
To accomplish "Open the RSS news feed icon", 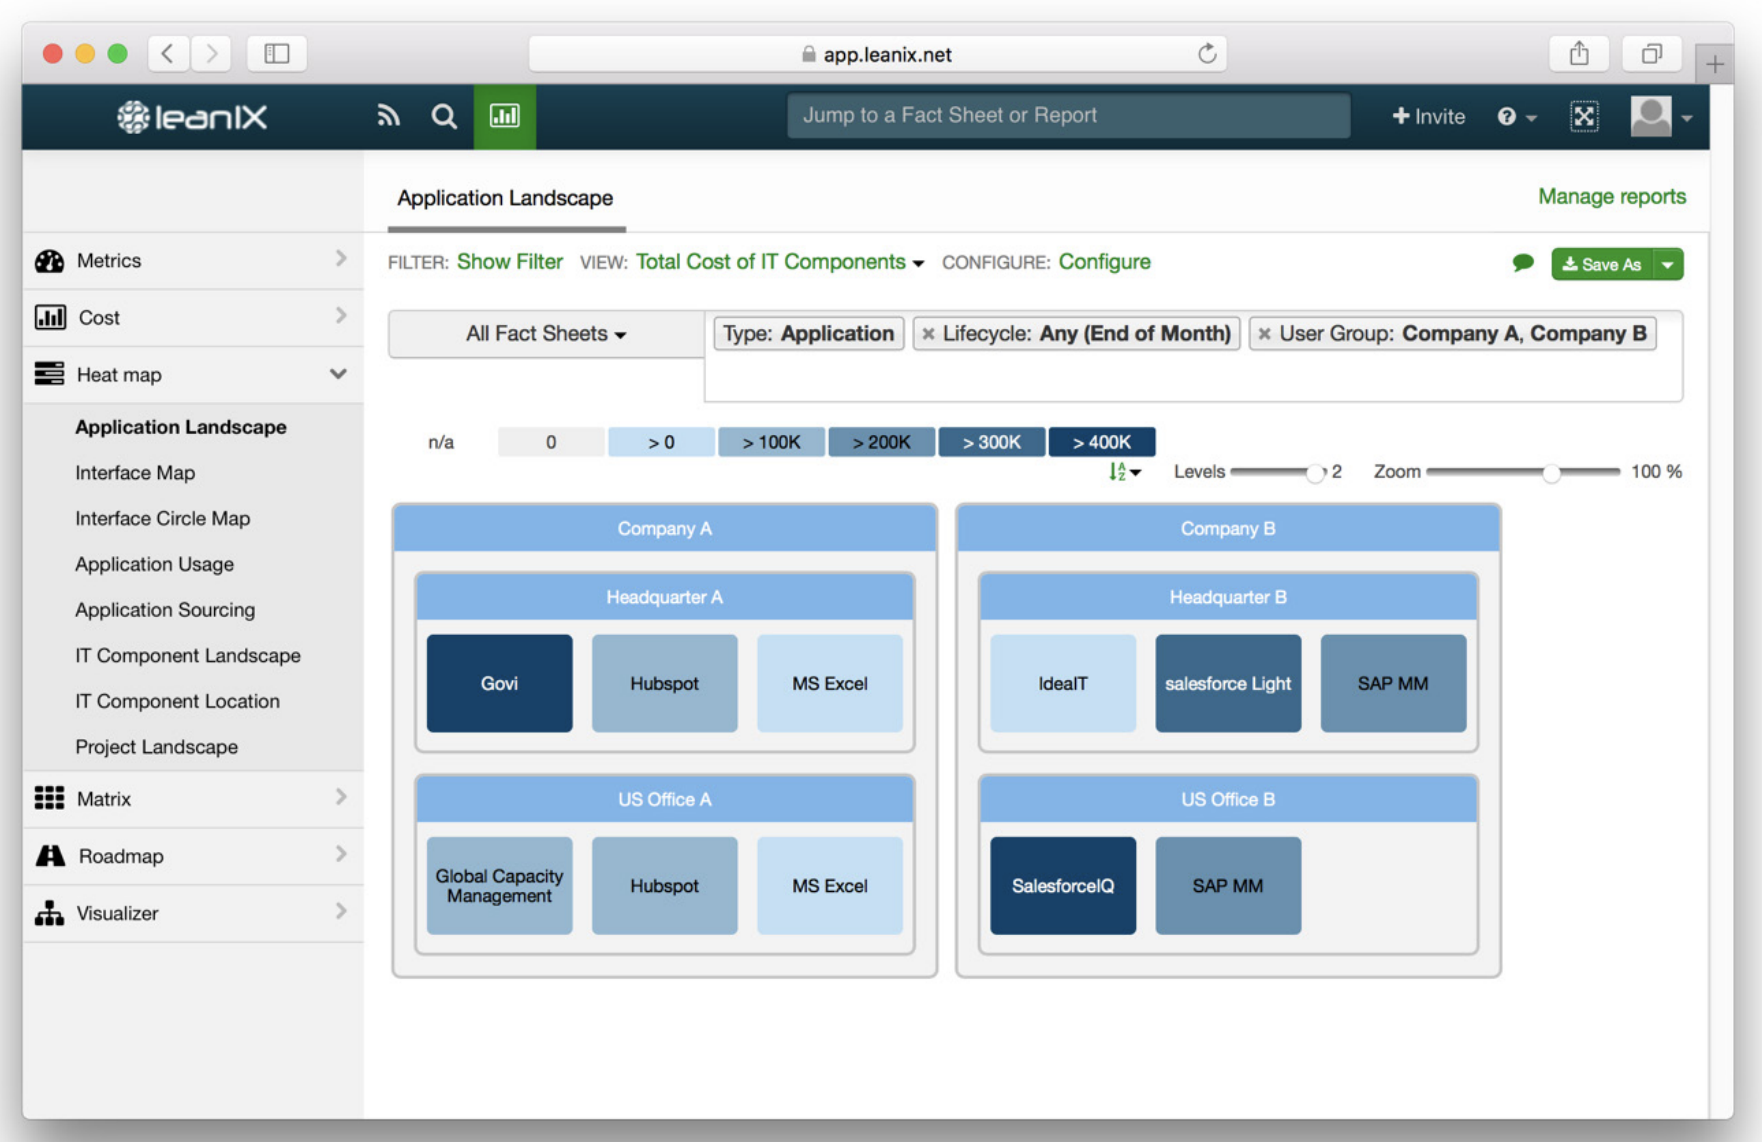I will click(388, 116).
